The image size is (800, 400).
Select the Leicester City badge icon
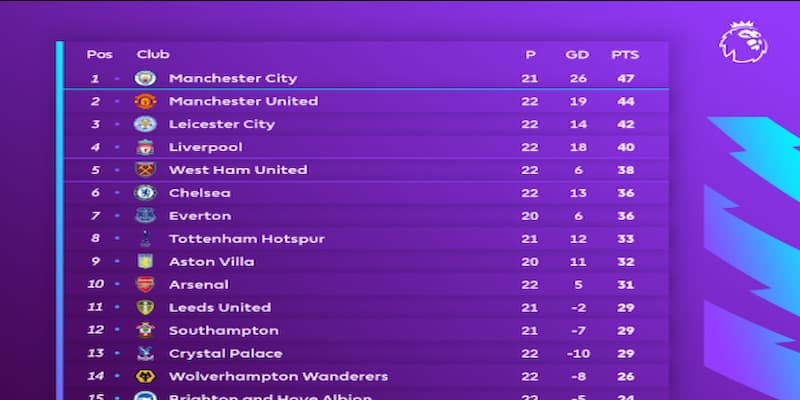[x=145, y=124]
